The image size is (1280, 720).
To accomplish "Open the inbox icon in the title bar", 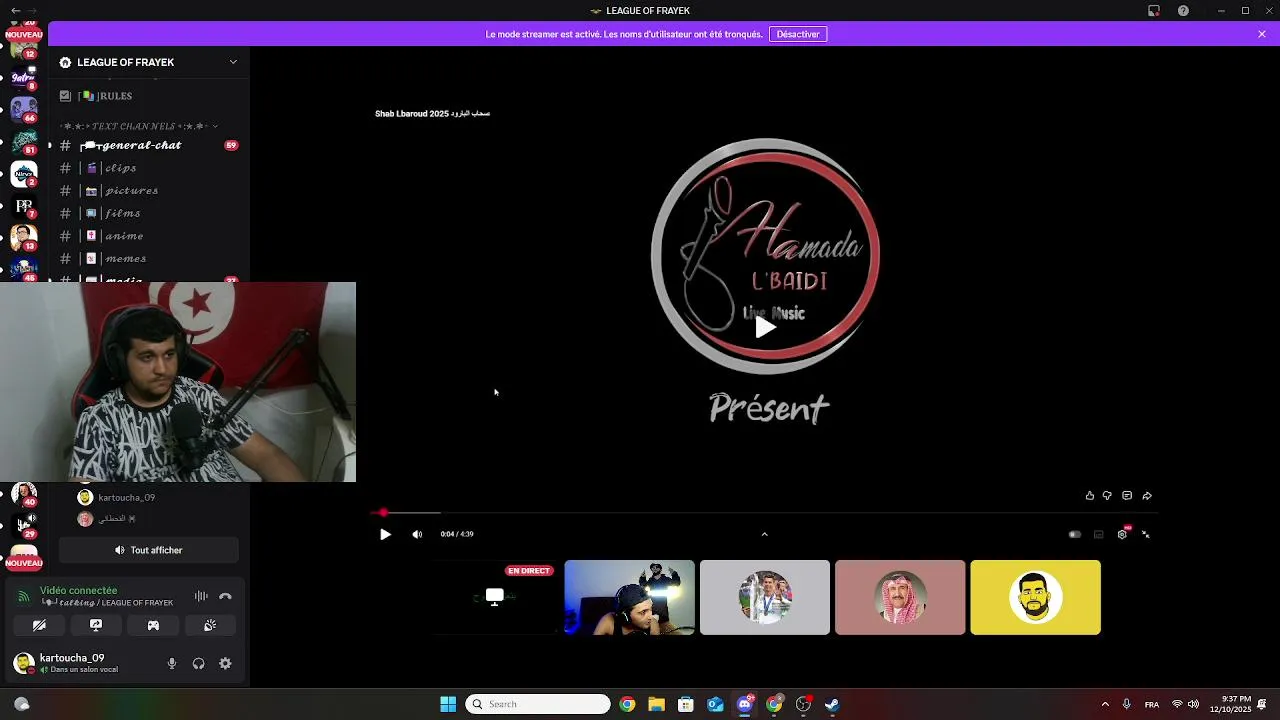I will (1154, 11).
